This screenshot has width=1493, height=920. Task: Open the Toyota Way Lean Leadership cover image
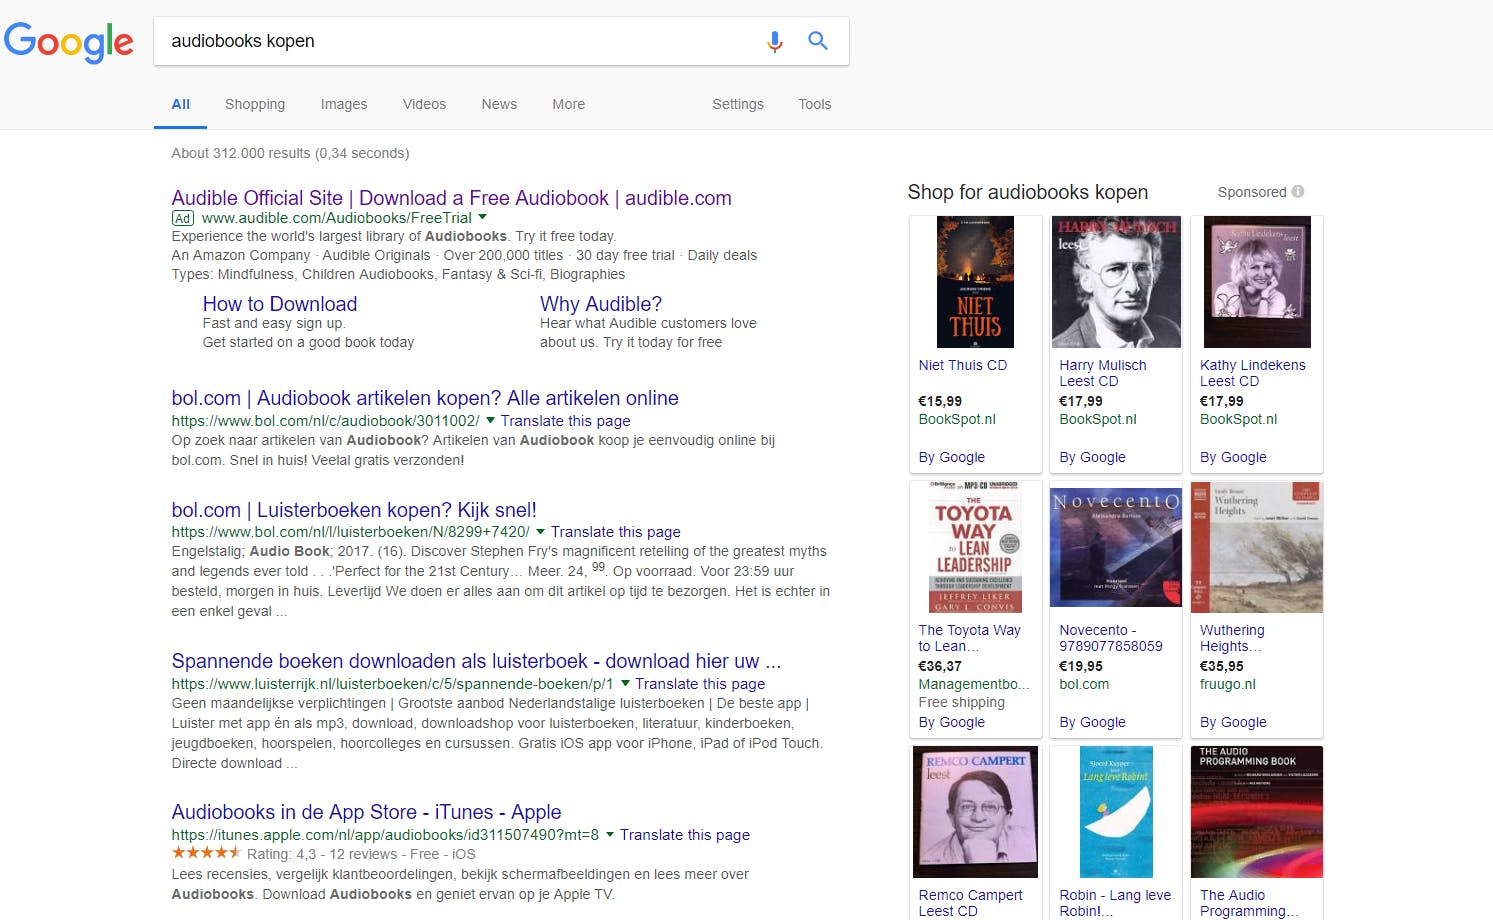click(975, 547)
